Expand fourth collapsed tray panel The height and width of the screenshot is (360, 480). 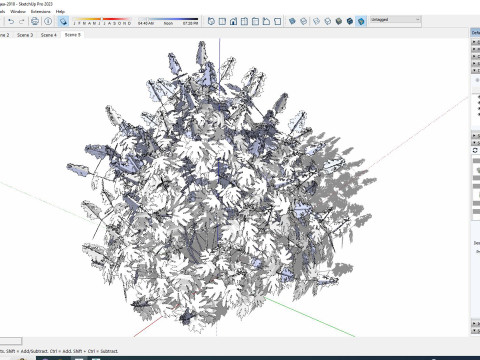coord(476,64)
